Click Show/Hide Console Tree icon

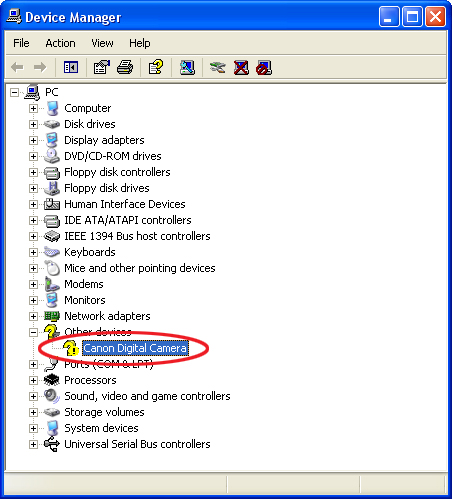pyautogui.click(x=71, y=67)
